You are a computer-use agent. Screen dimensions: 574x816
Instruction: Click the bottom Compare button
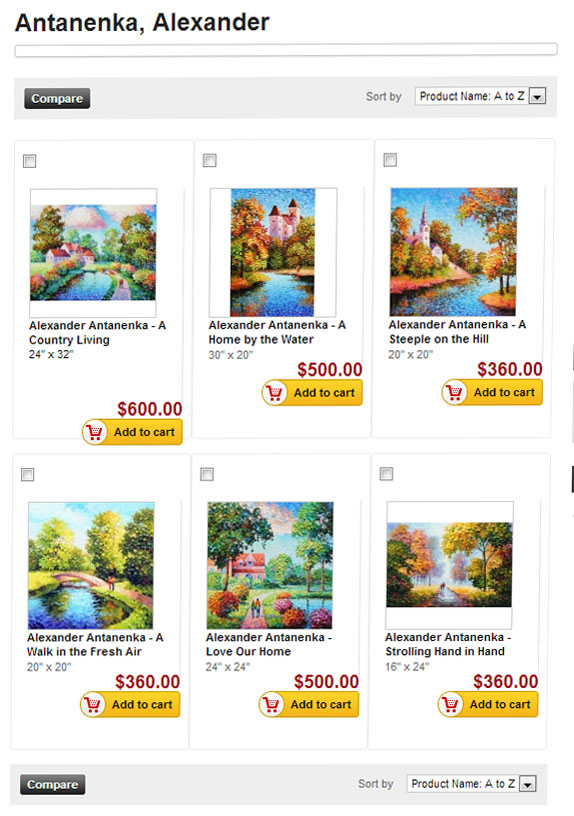(53, 784)
